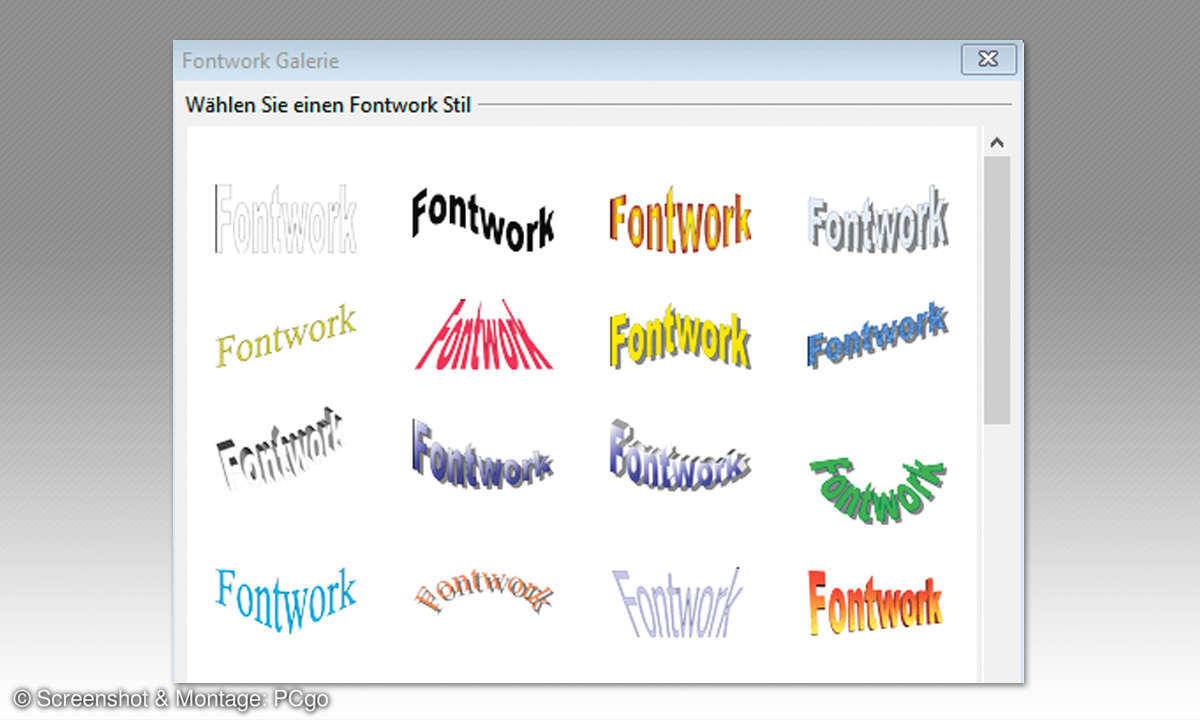
Task: Choose the blue-silver curved 3D Fontwork style
Action: tap(680, 453)
